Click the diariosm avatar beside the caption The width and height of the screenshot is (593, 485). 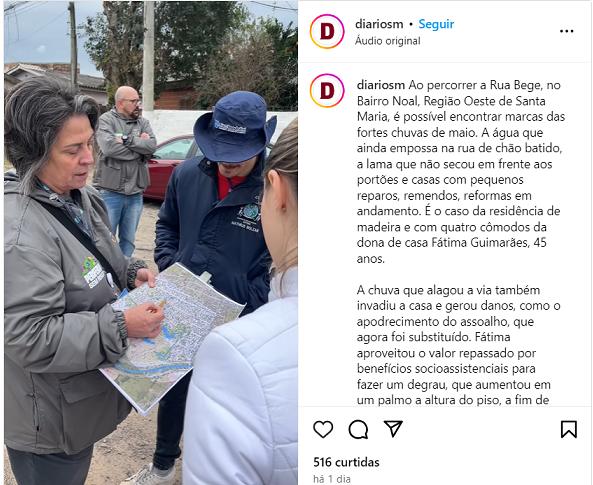pos(327,91)
